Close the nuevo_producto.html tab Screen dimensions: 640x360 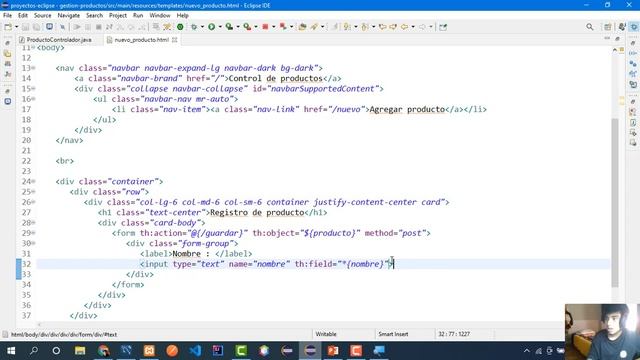175,40
